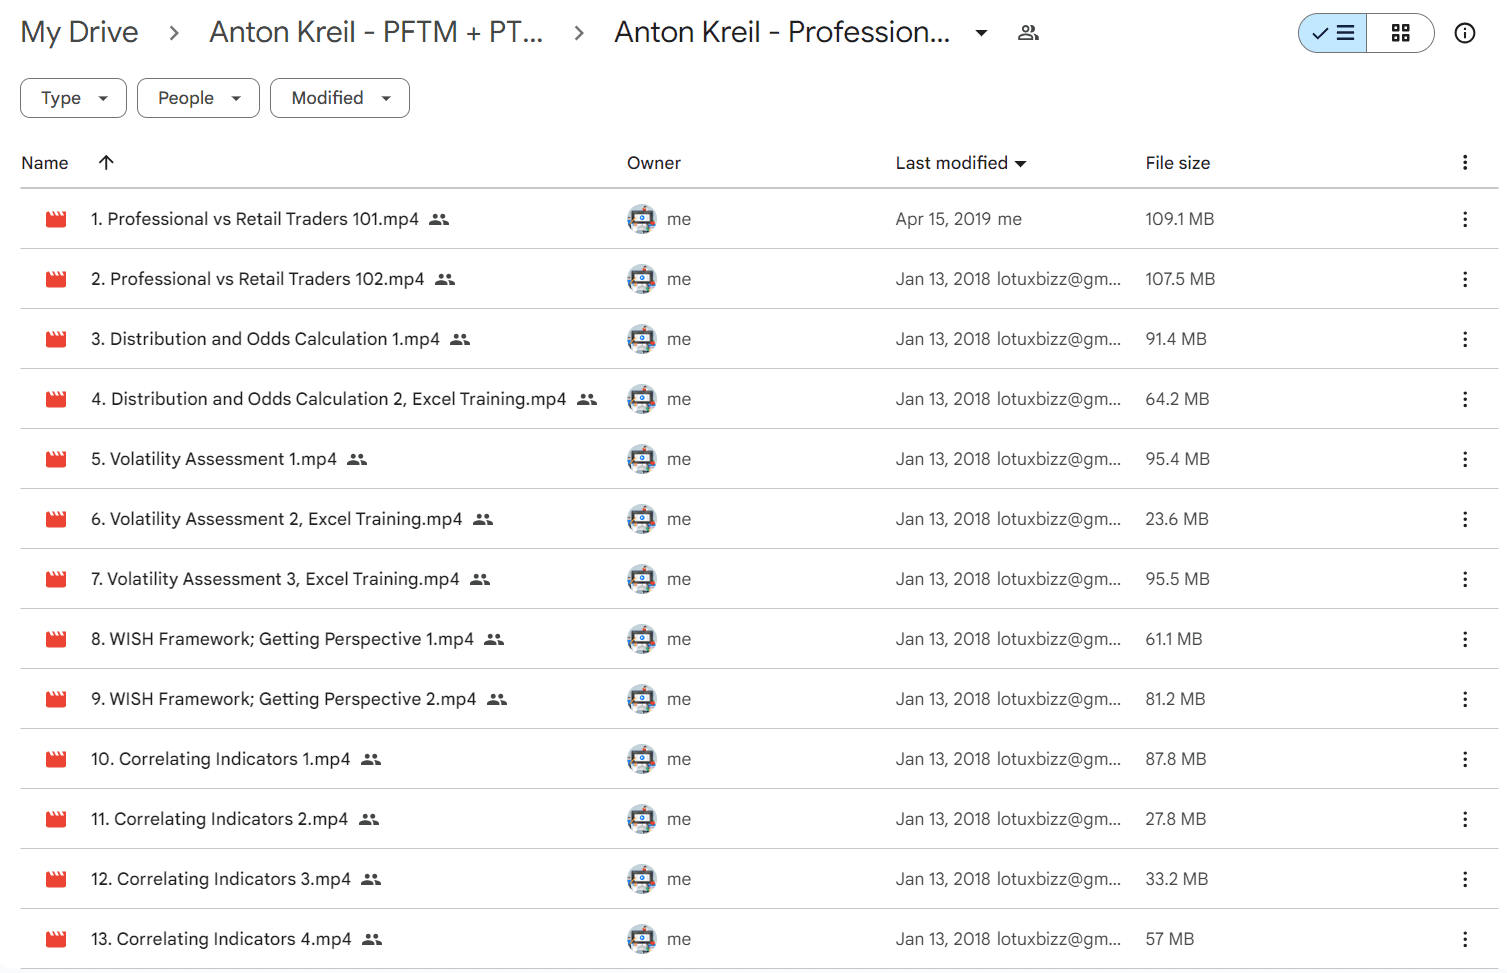
Task: Open Anton Kreil - PFTM + PT... breadcrumb folder
Action: pyautogui.click(x=376, y=32)
